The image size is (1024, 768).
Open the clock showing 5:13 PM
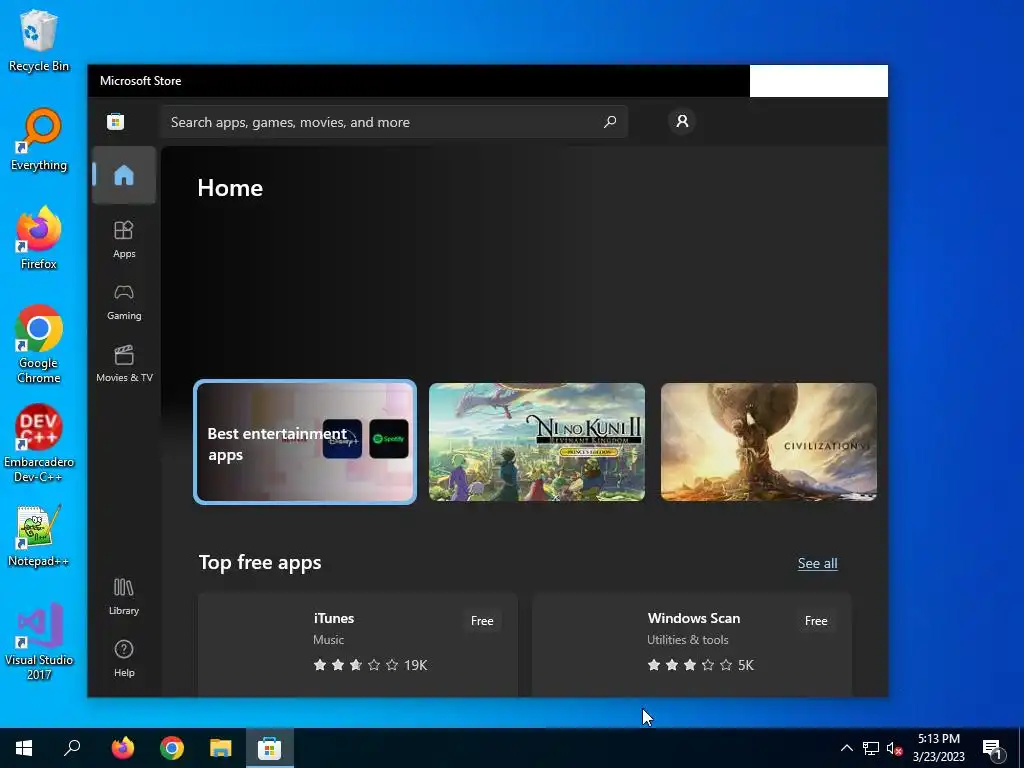point(938,748)
